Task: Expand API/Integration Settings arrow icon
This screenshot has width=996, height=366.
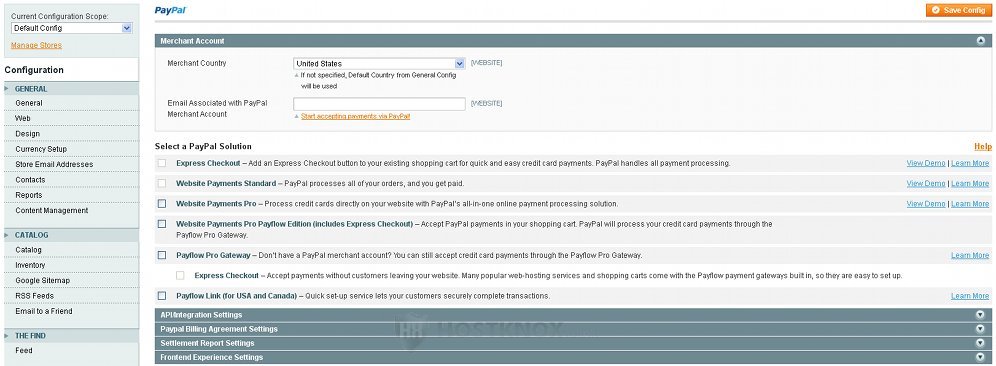Action: 980,315
